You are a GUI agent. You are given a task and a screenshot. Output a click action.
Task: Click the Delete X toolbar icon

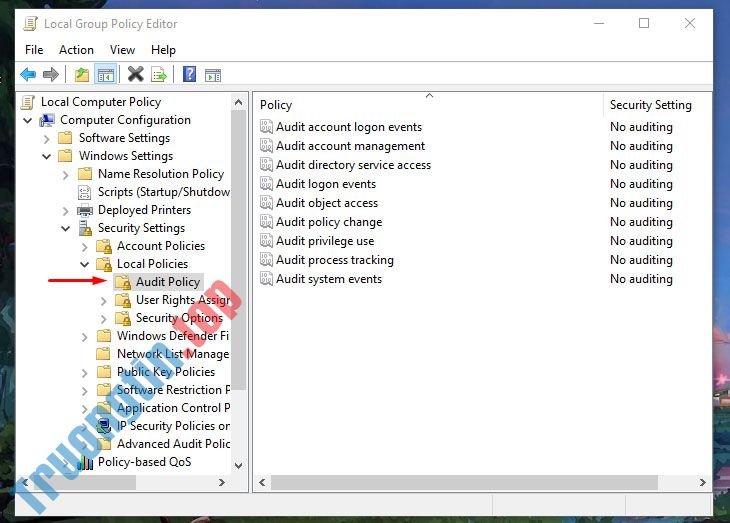pyautogui.click(x=135, y=74)
